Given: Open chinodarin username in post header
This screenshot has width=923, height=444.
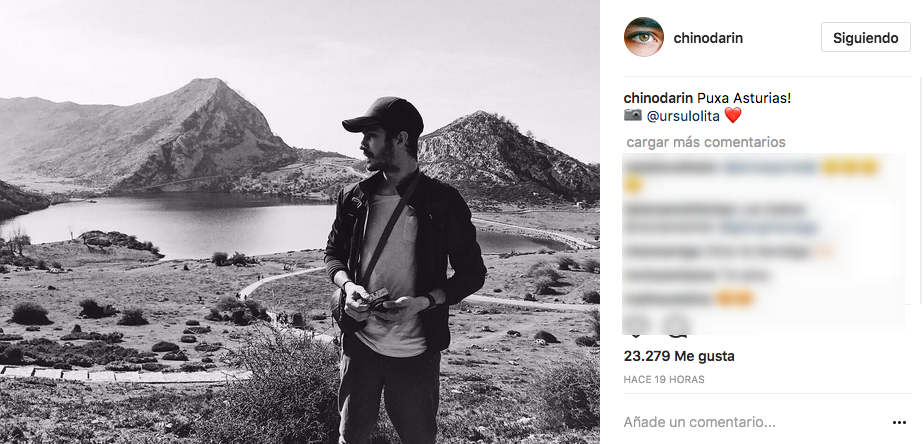Looking at the screenshot, I should [708, 38].
